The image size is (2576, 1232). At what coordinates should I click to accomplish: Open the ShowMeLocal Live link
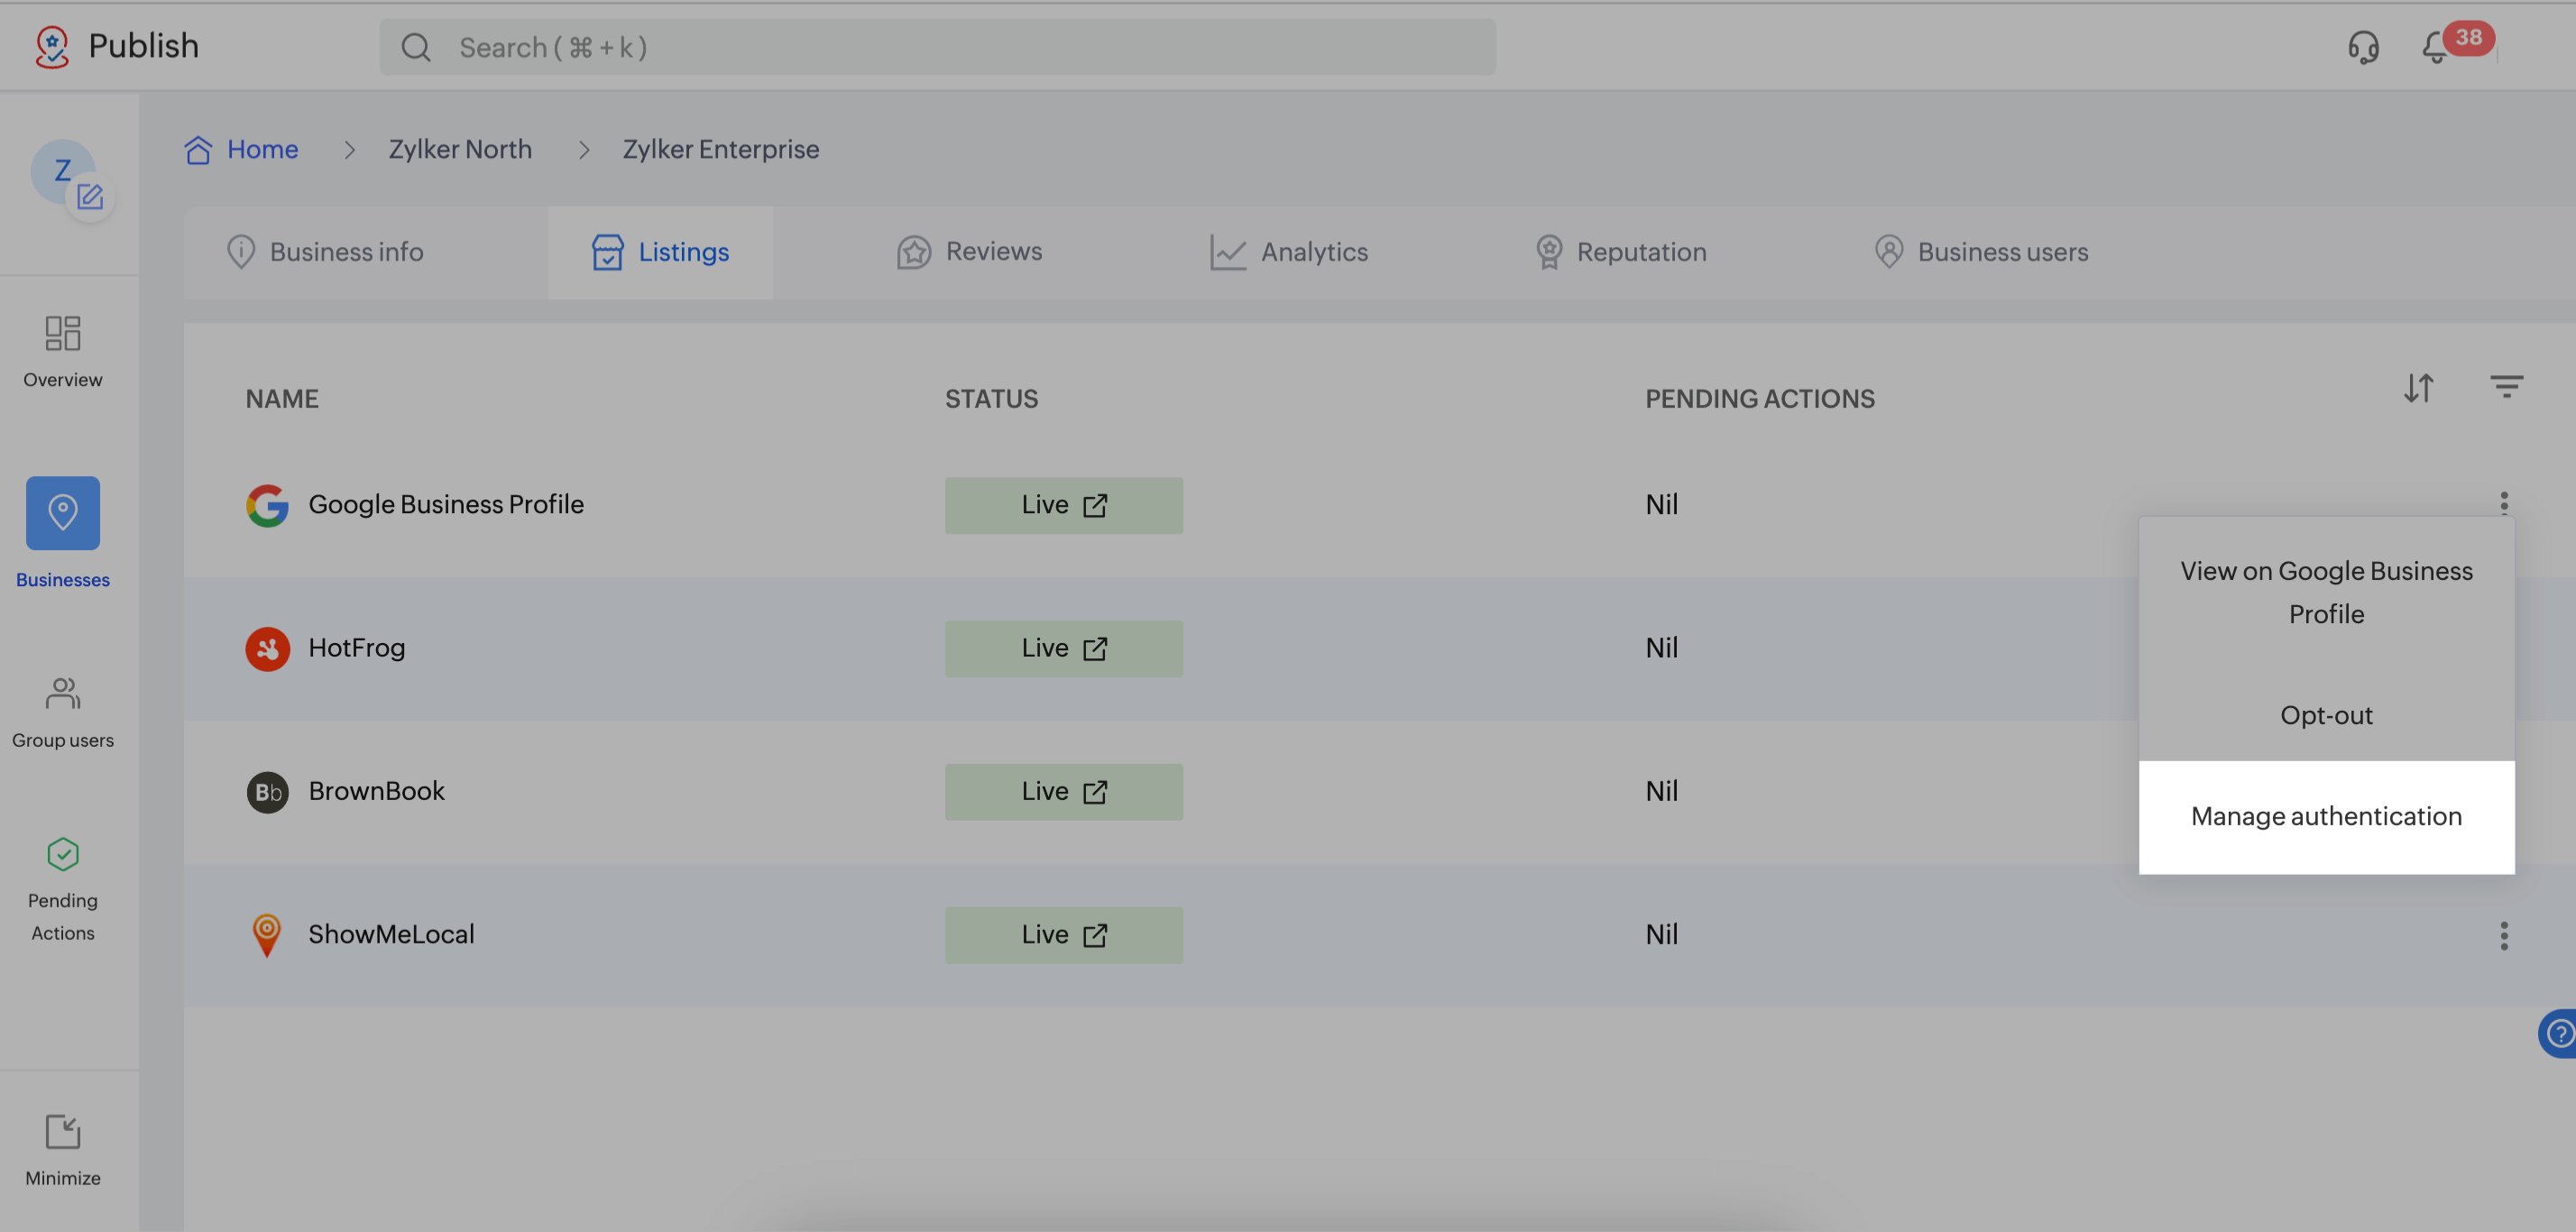point(1063,935)
